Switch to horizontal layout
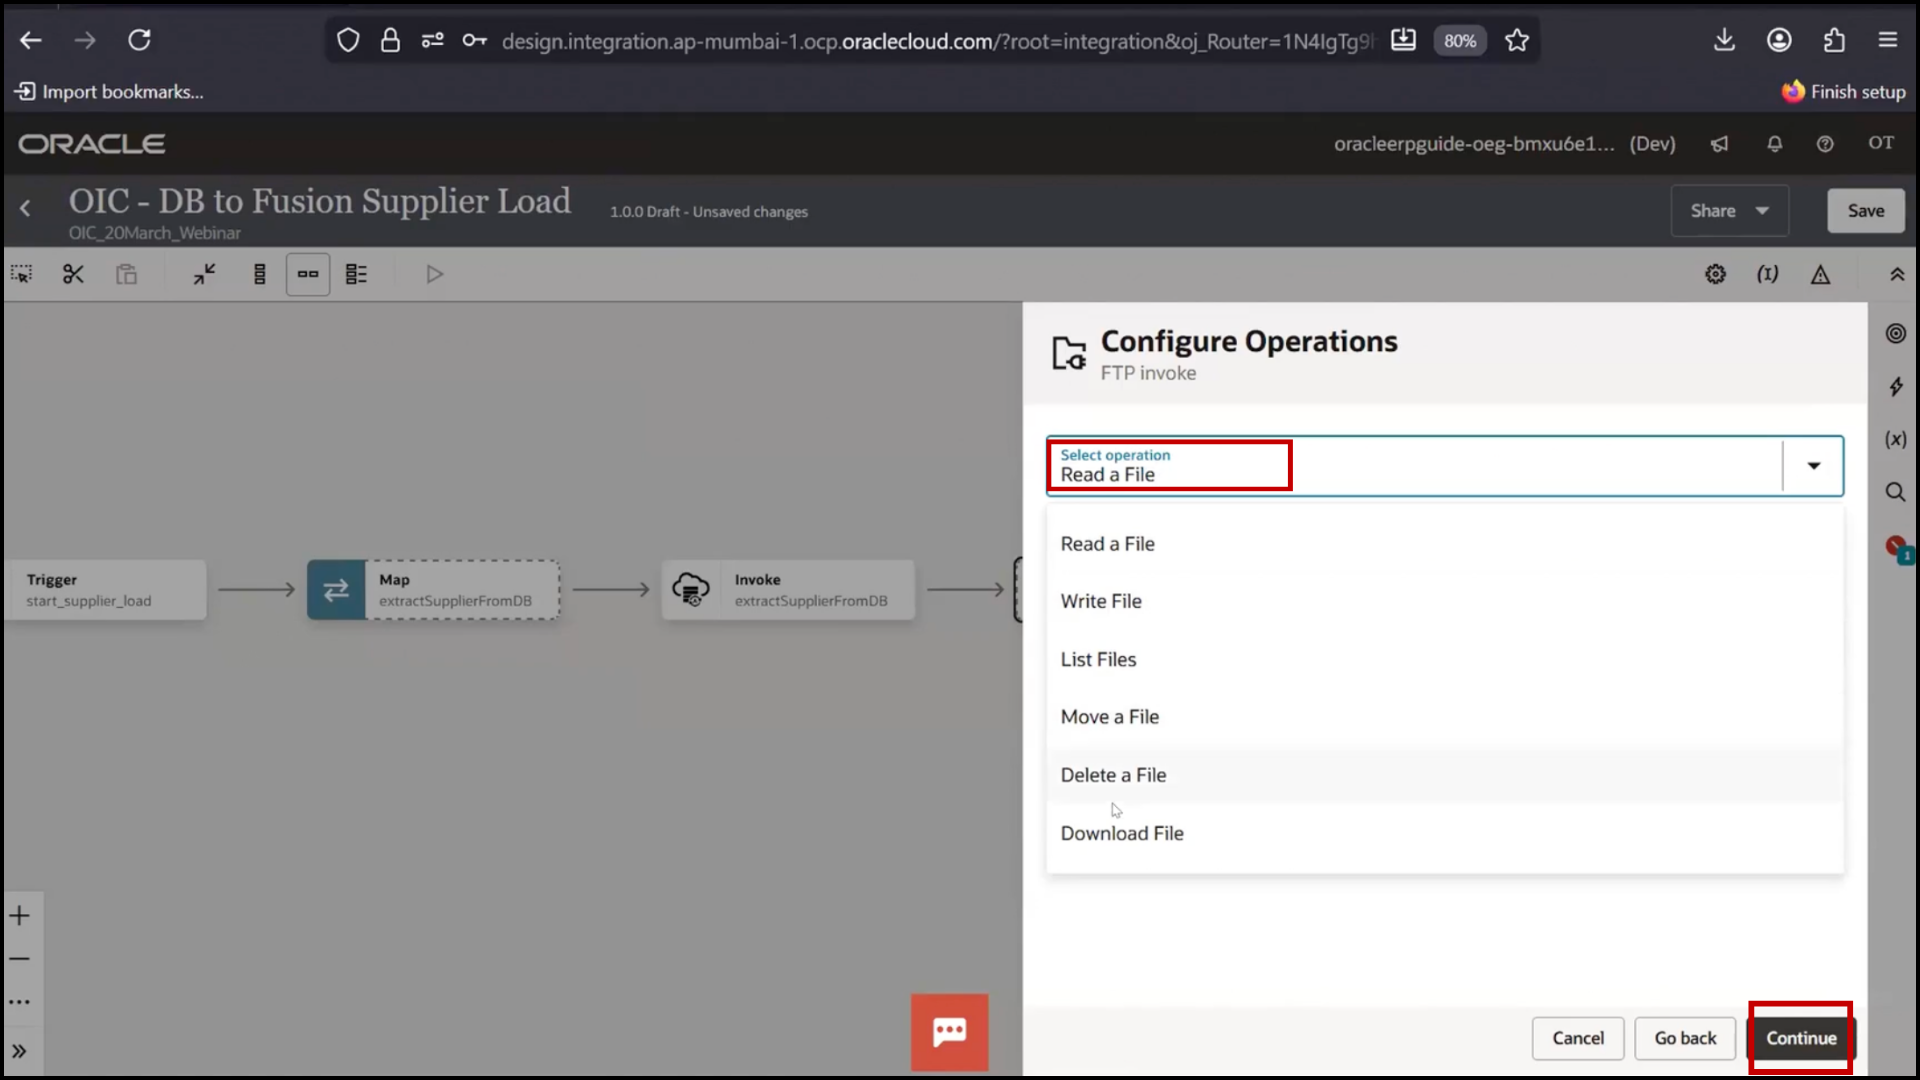Viewport: 1920px width, 1080px height. [x=308, y=274]
